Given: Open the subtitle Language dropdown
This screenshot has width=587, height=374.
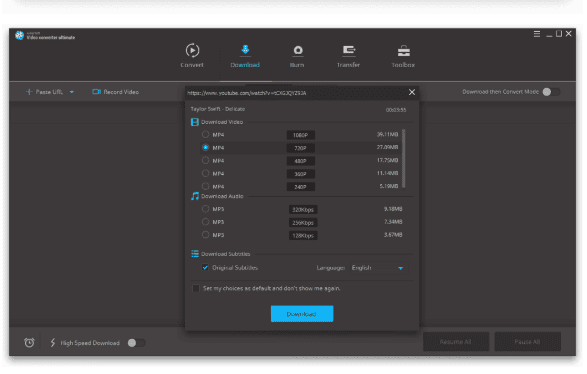Looking at the screenshot, I should 378,268.
